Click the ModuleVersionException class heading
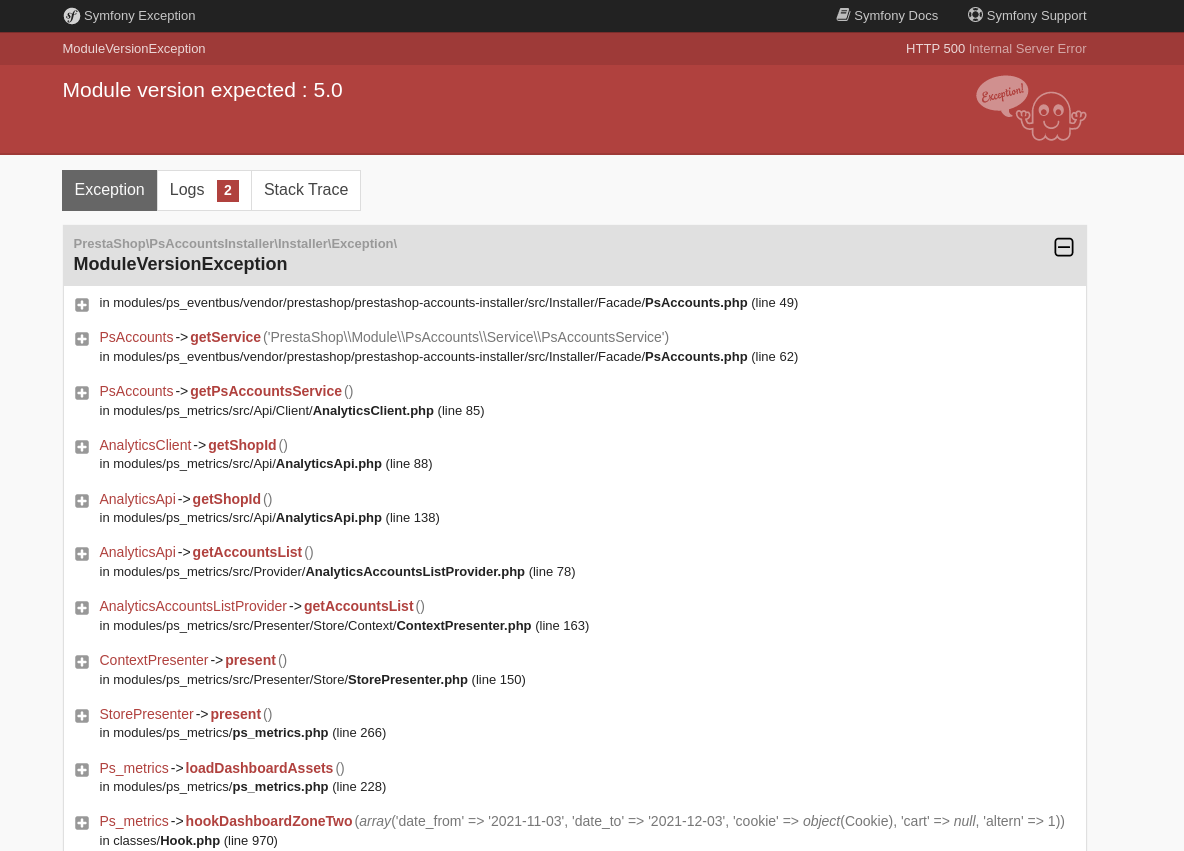The width and height of the screenshot is (1184, 851). (180, 264)
